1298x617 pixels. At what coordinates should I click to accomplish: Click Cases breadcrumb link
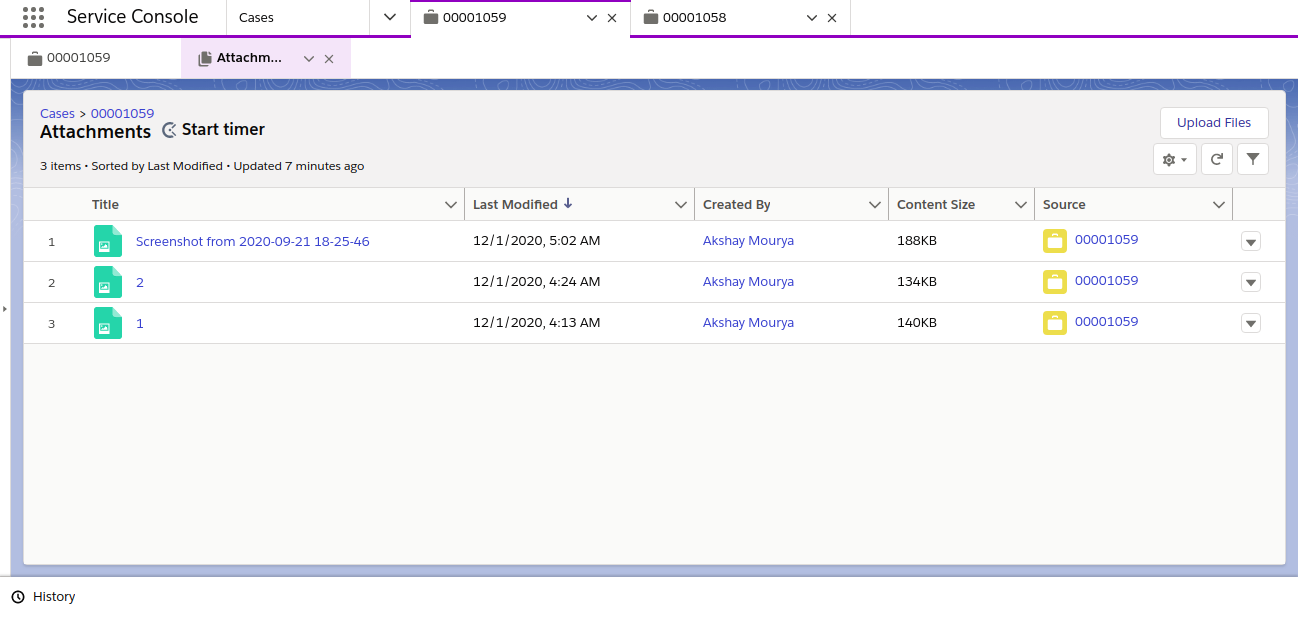57,114
